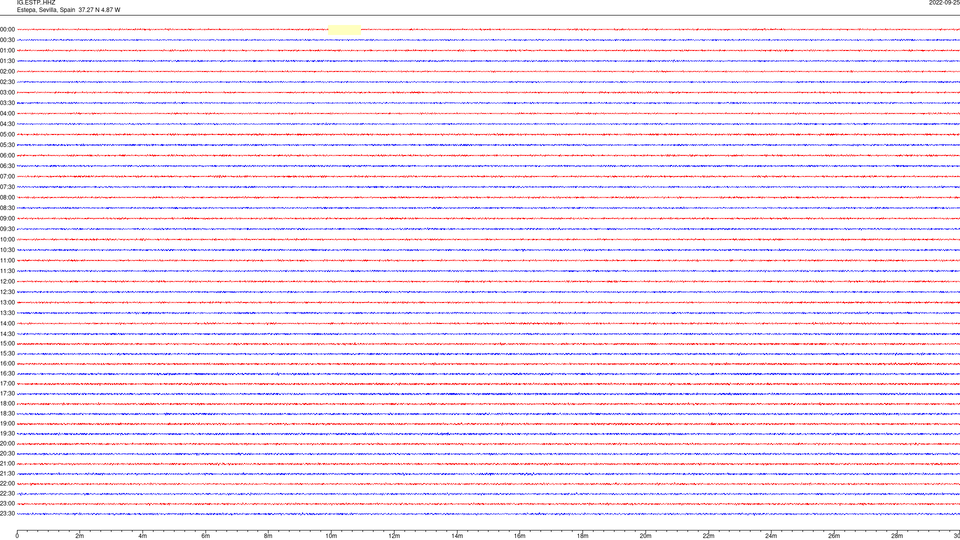Select the 17:00 row time label
The height and width of the screenshot is (540, 960).
[7, 384]
